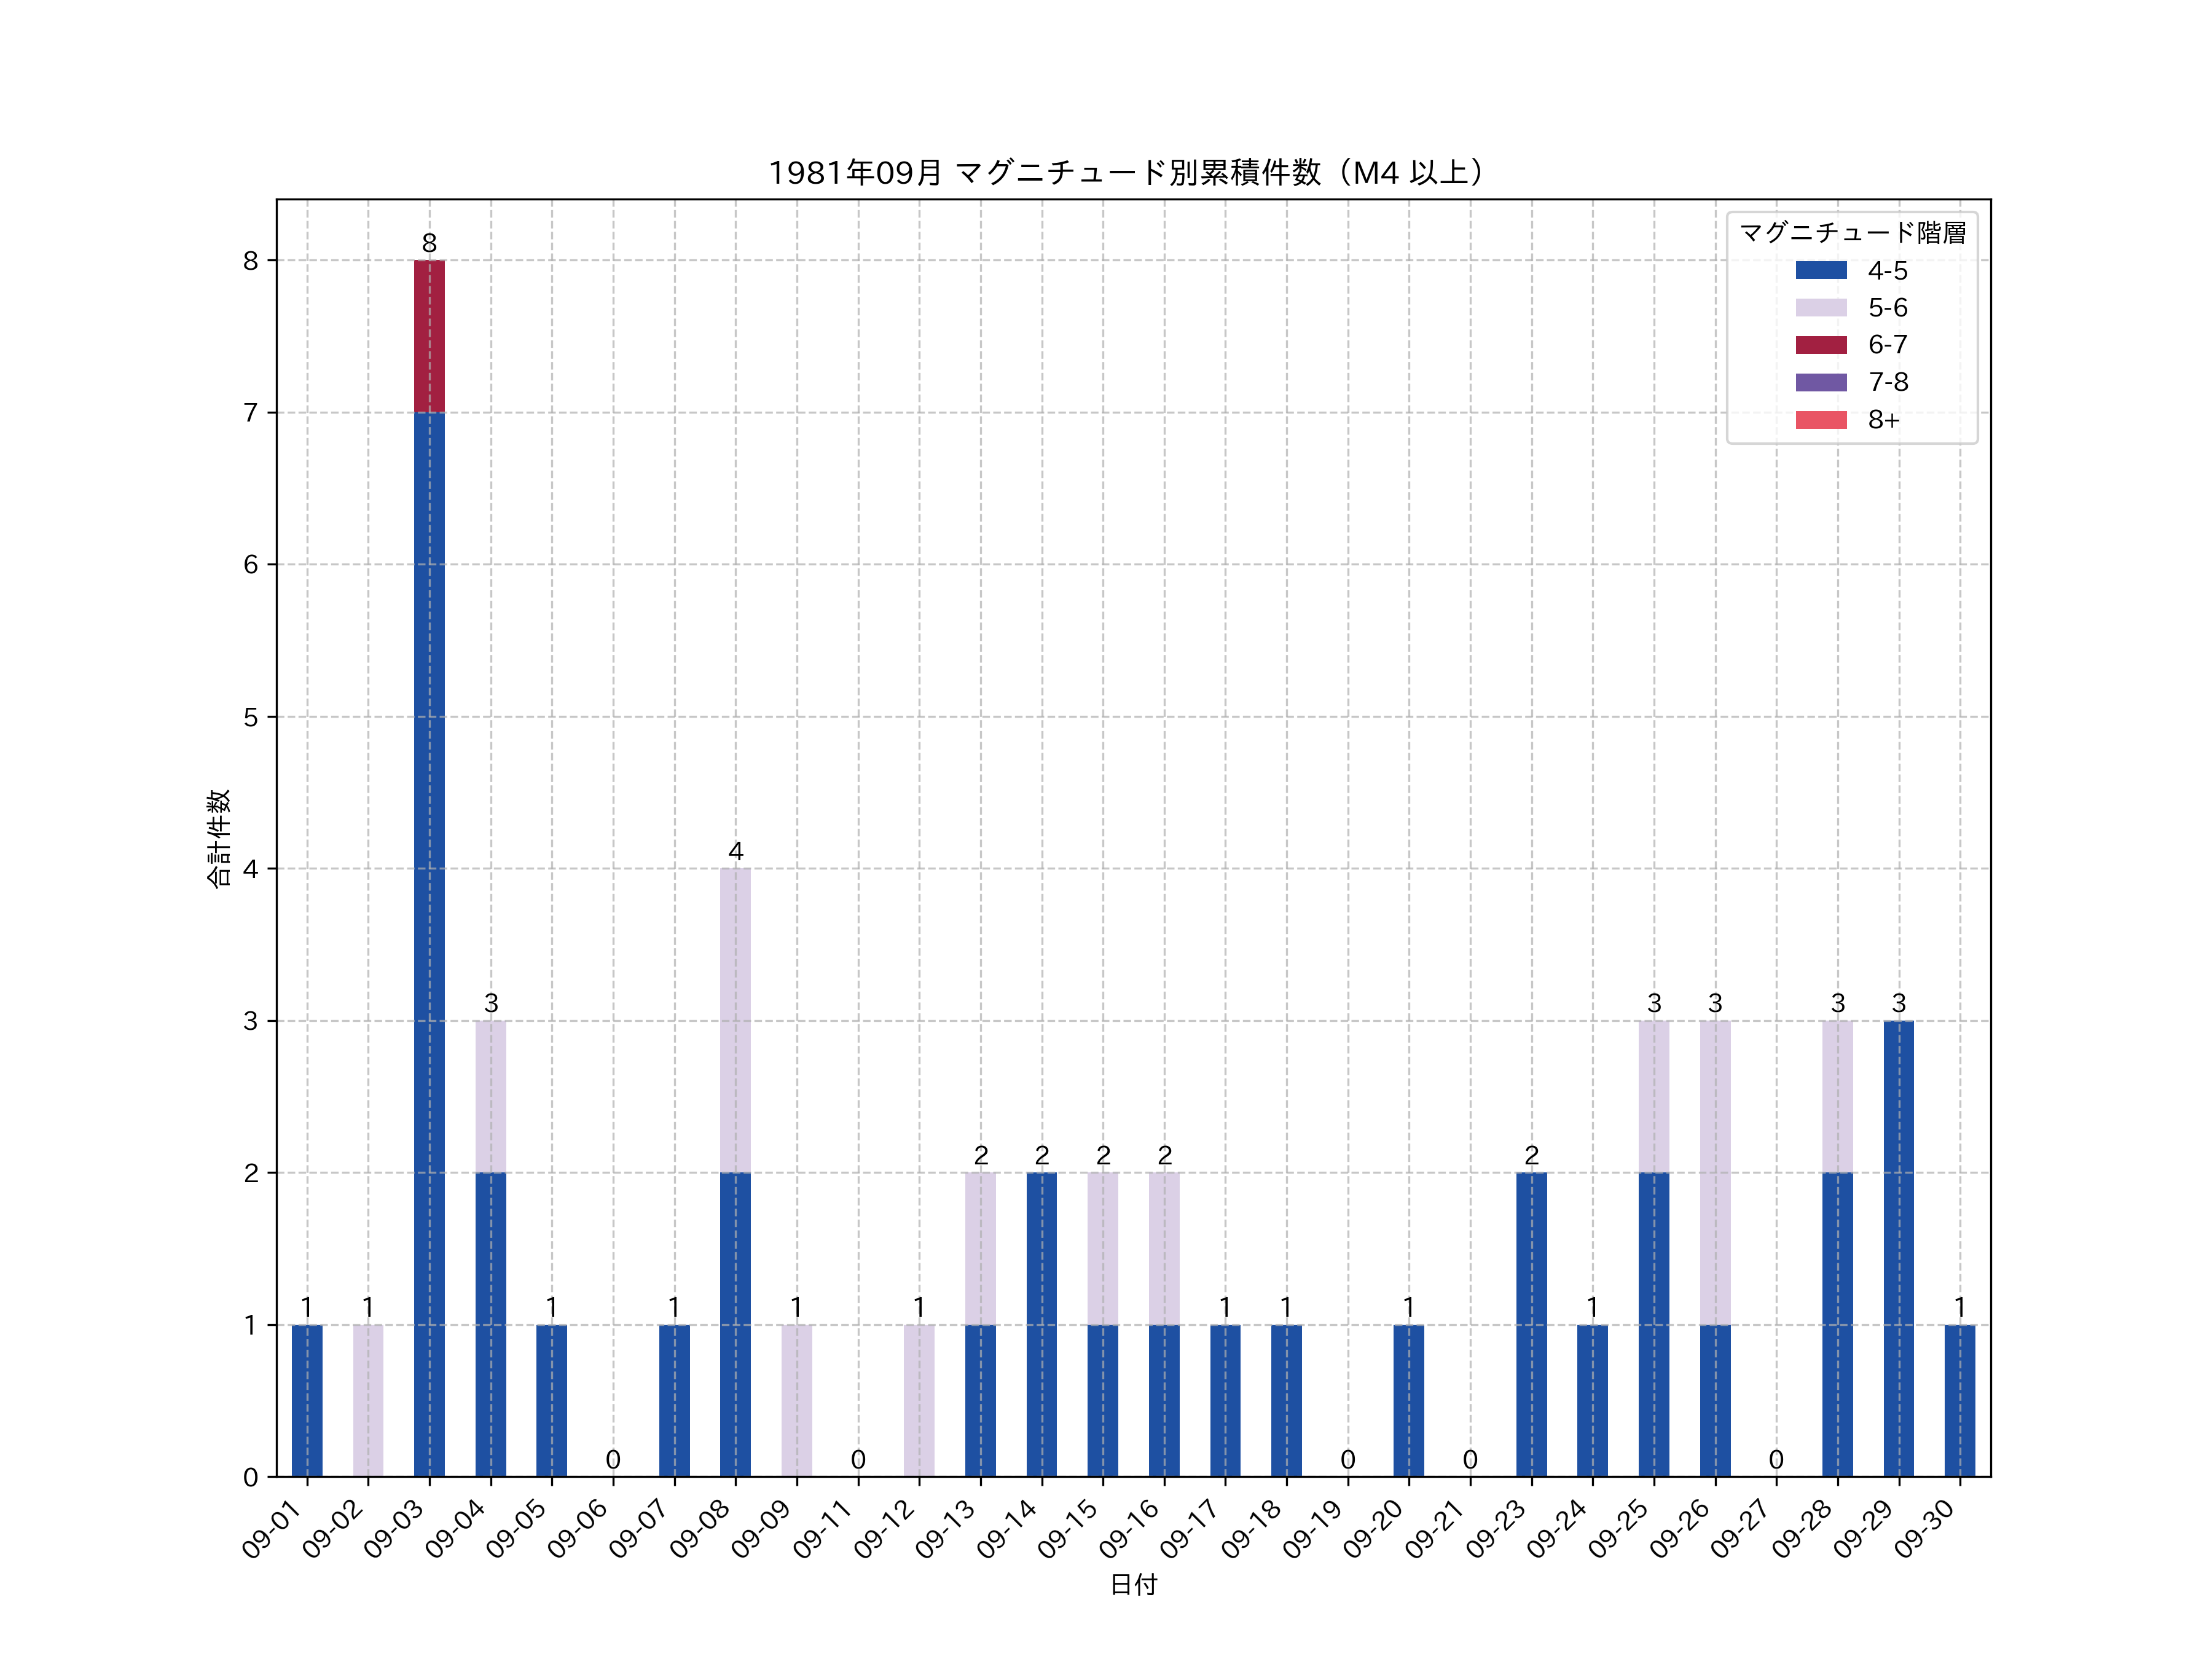Click the lavender 5-6 legend swatch
Screen dimensions: 2212x1659
[1820, 307]
